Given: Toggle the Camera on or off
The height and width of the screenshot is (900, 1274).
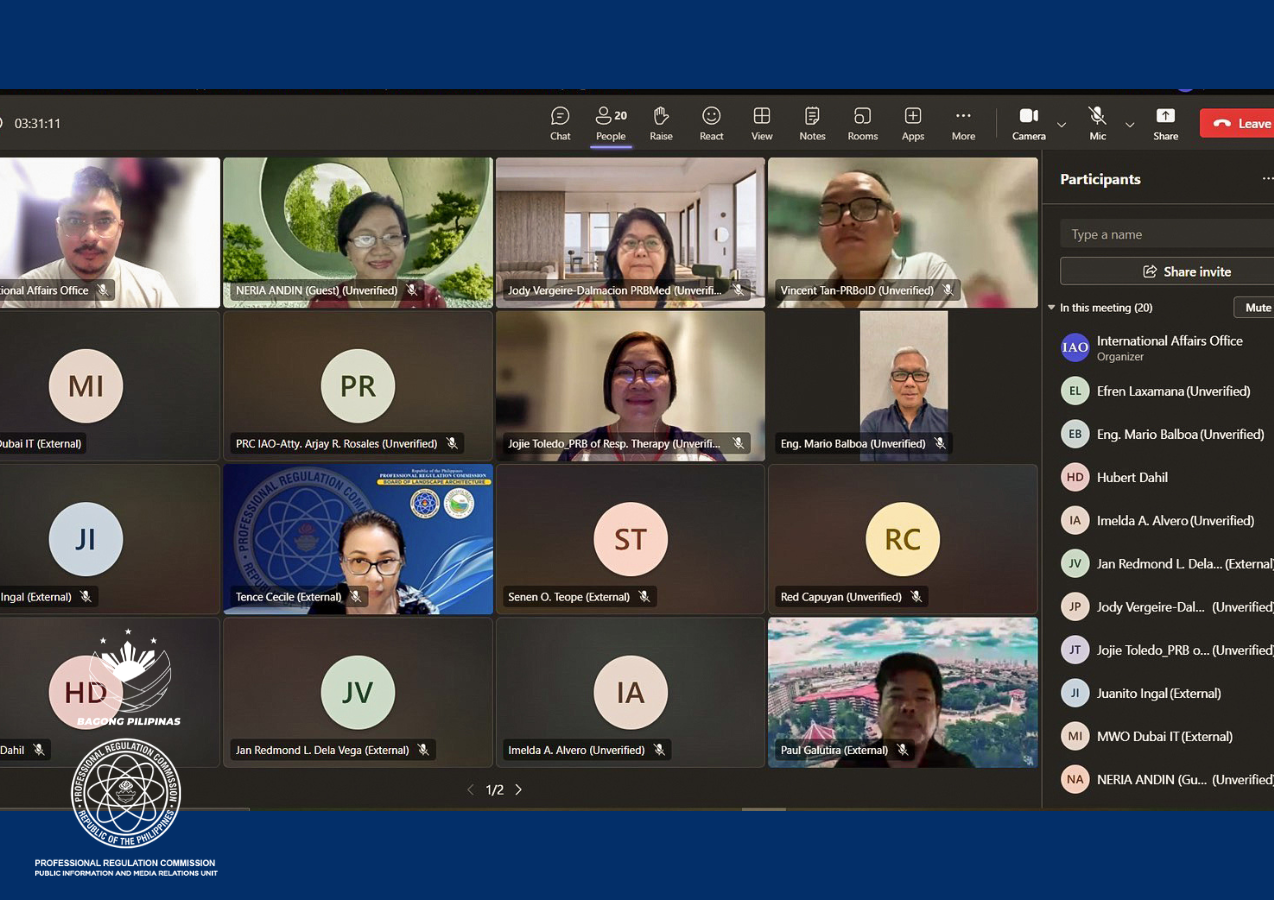Looking at the screenshot, I should 1028,124.
